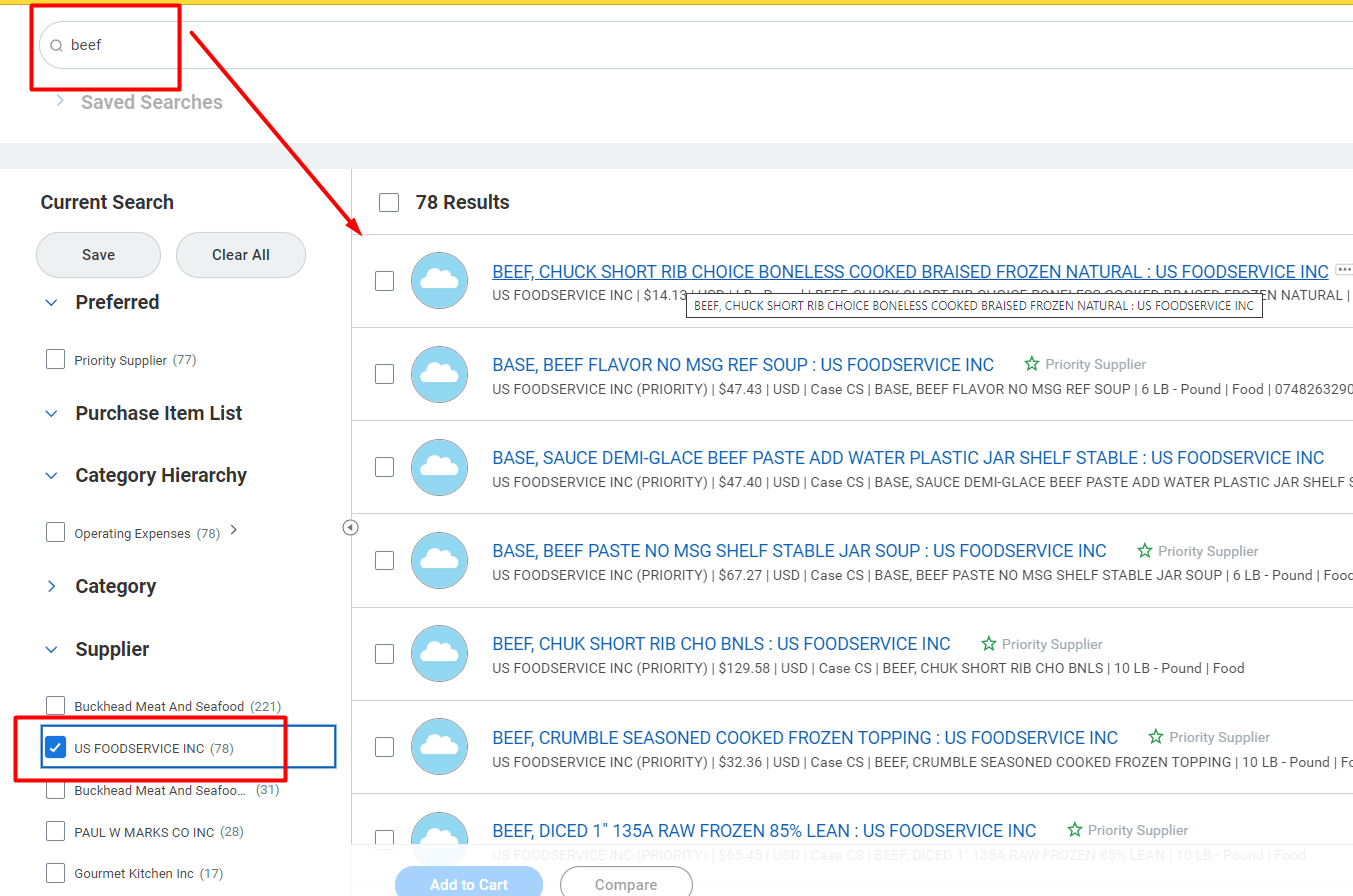Select all 78 results checkbox
1353x896 pixels.
[x=389, y=203]
